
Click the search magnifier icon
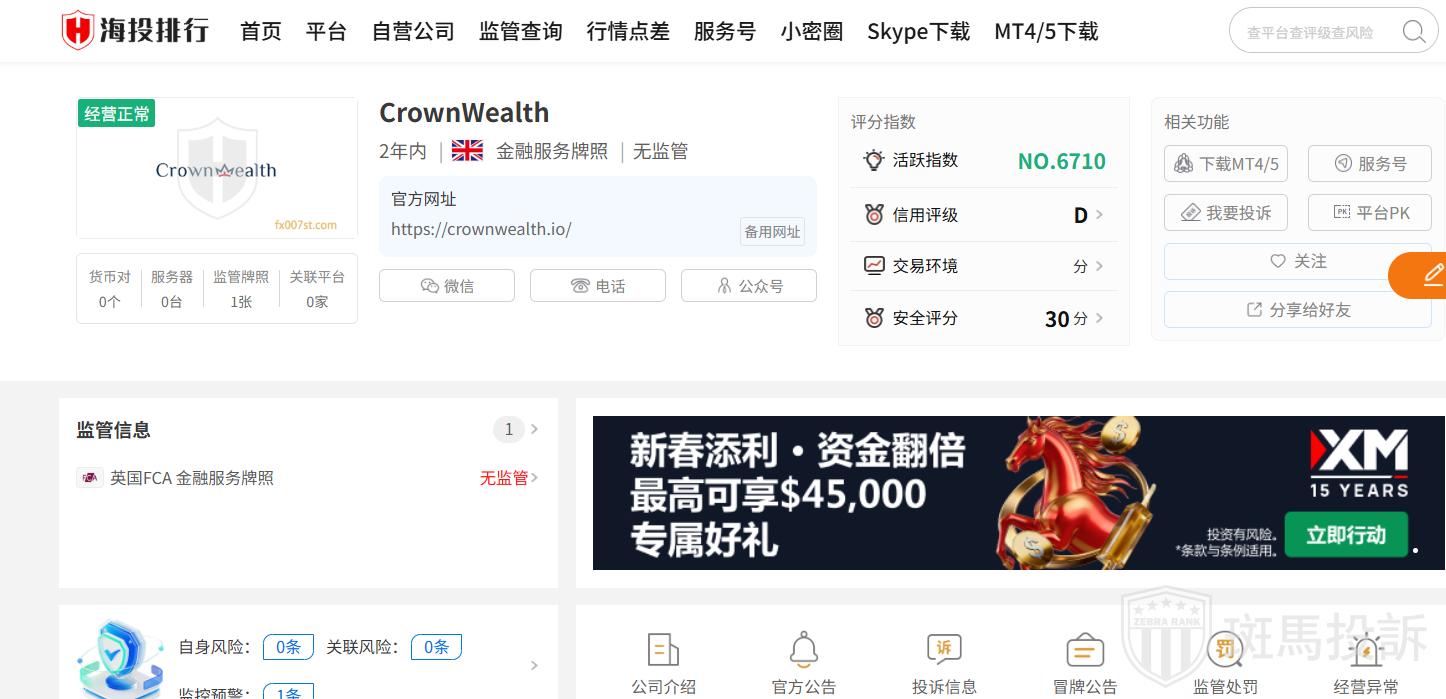(x=1414, y=32)
